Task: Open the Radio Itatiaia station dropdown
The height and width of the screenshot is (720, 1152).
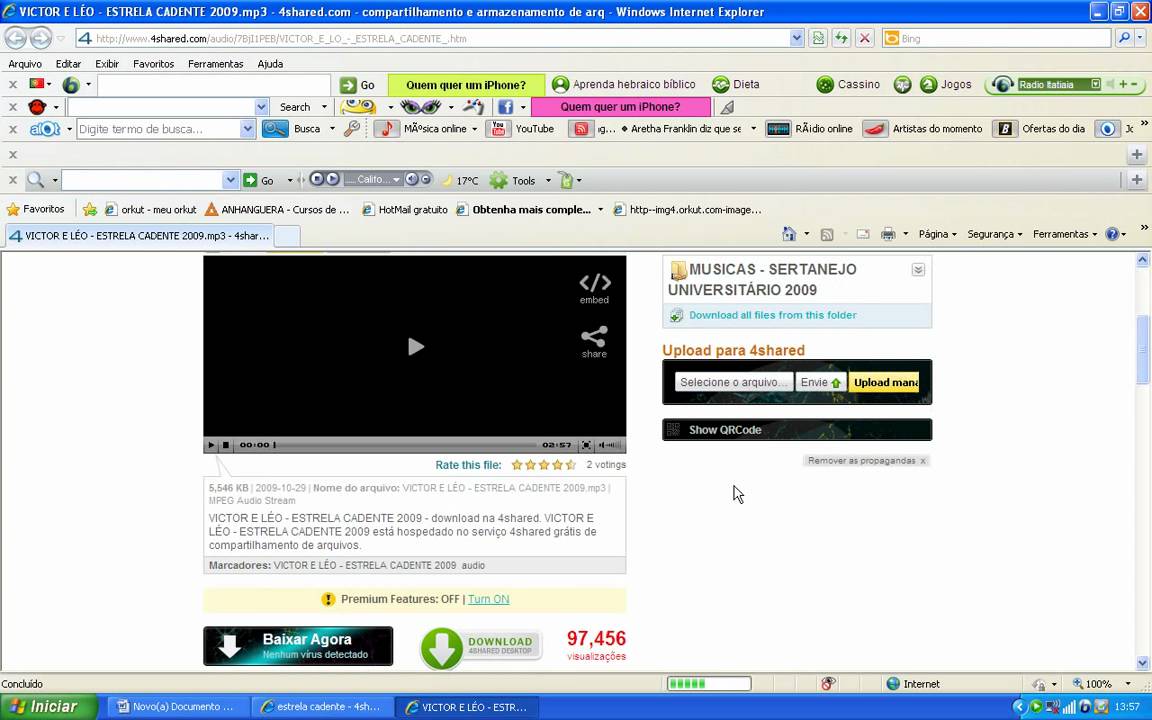Action: (1095, 84)
